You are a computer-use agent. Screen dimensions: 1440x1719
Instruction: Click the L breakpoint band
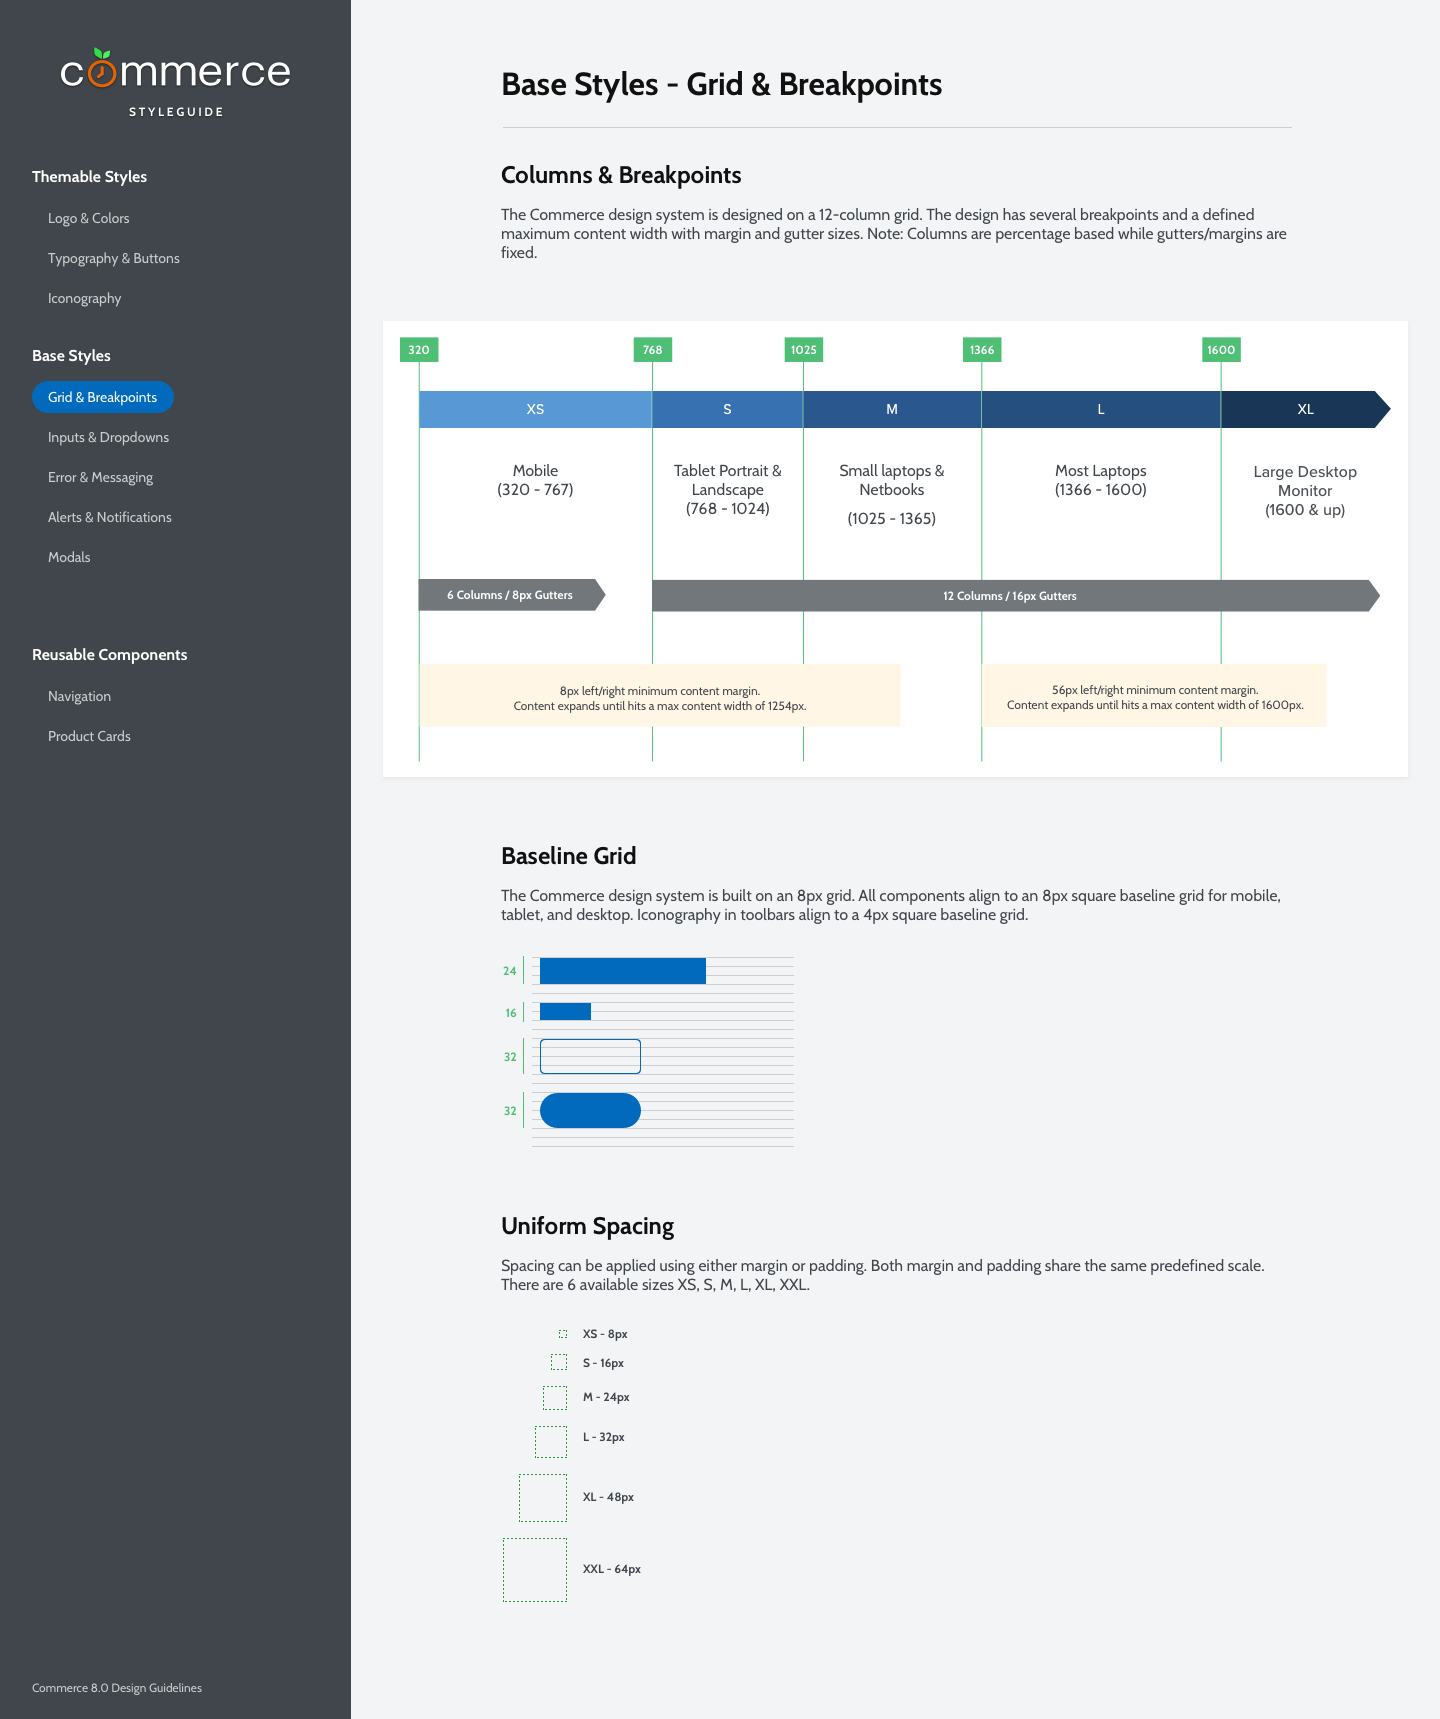(x=1101, y=409)
